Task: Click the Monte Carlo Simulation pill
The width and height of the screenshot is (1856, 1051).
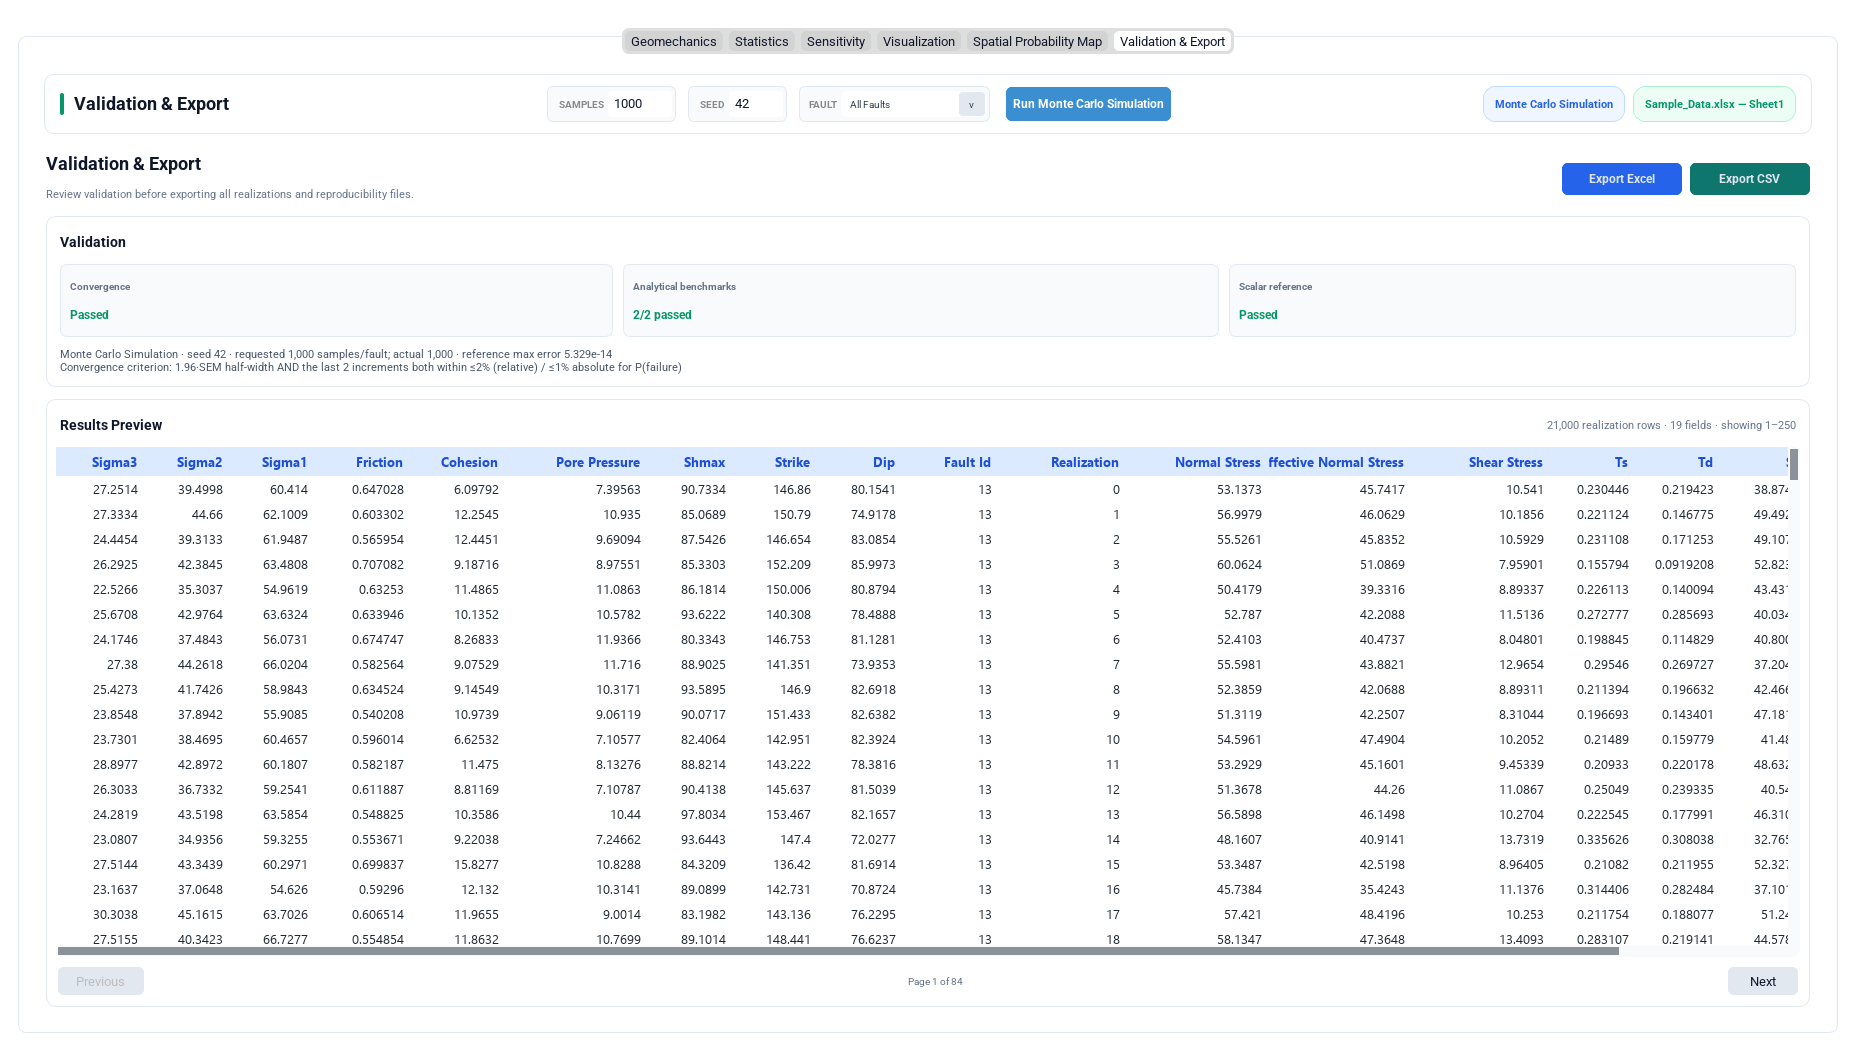Action: [1553, 104]
